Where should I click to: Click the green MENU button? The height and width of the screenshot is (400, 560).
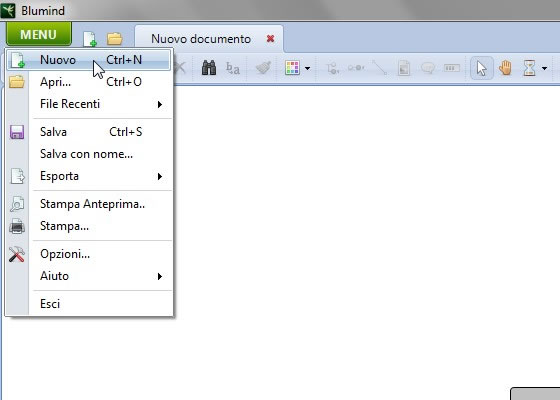[x=39, y=34]
